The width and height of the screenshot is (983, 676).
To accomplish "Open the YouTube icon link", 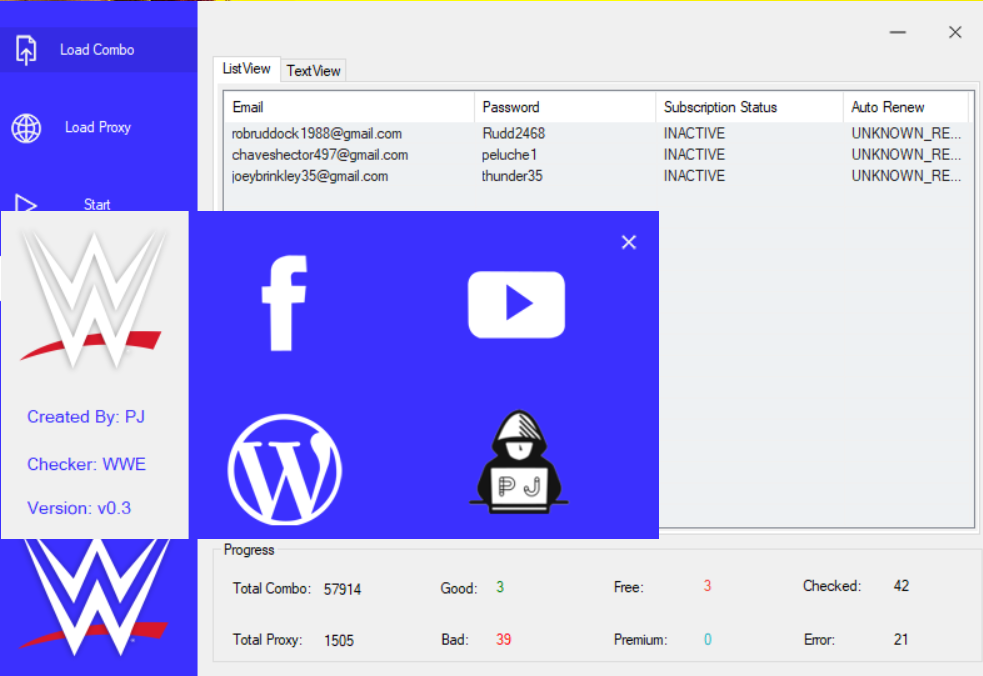I will tap(516, 304).
